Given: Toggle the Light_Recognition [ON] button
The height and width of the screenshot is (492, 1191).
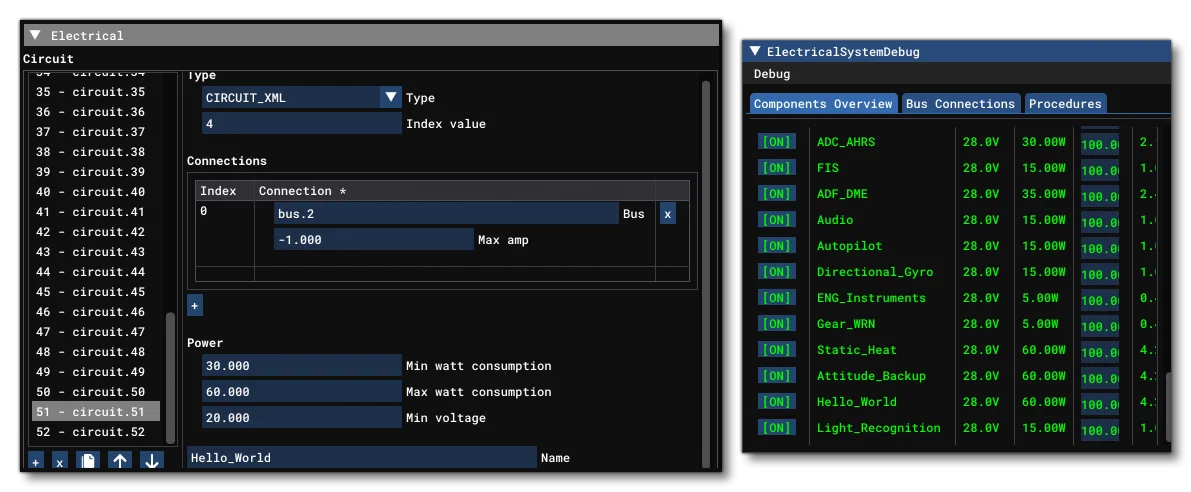Looking at the screenshot, I should tap(776, 428).
